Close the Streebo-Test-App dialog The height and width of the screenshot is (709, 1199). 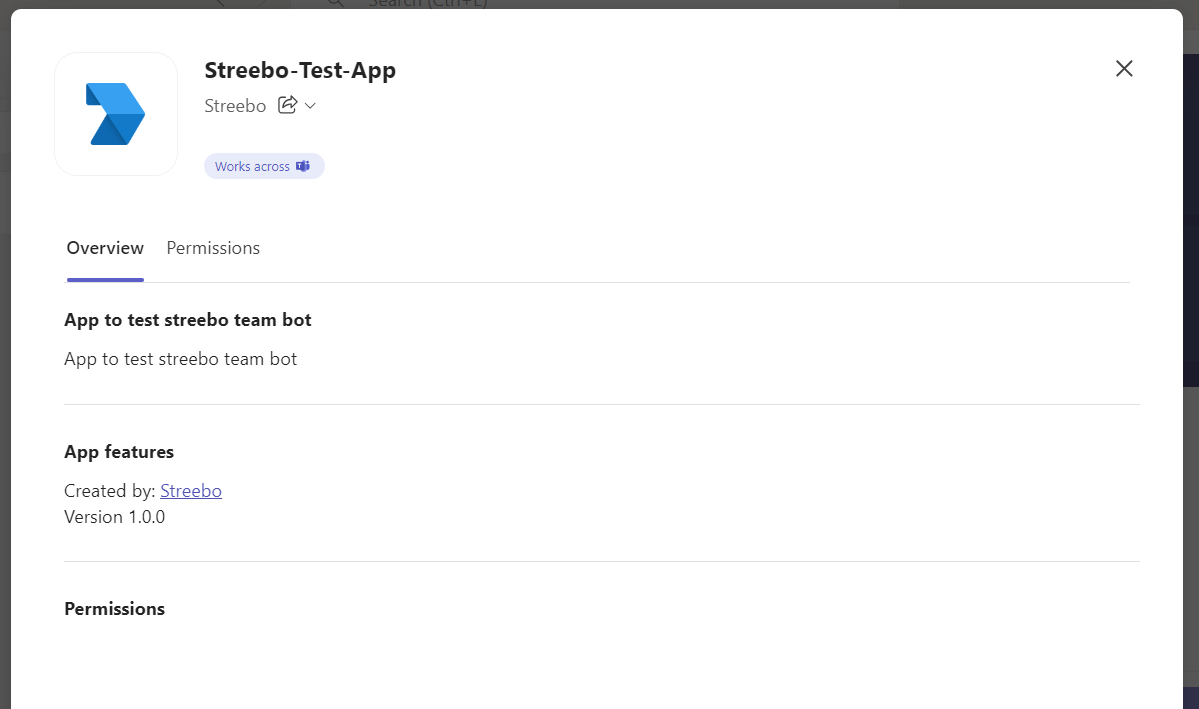(x=1123, y=69)
